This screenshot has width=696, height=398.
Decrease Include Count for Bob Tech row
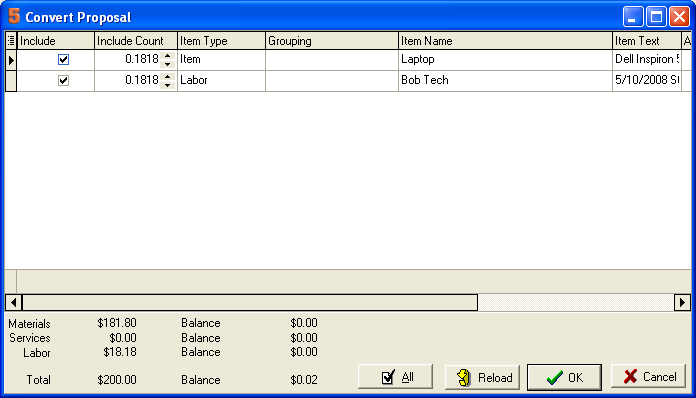[167, 85]
